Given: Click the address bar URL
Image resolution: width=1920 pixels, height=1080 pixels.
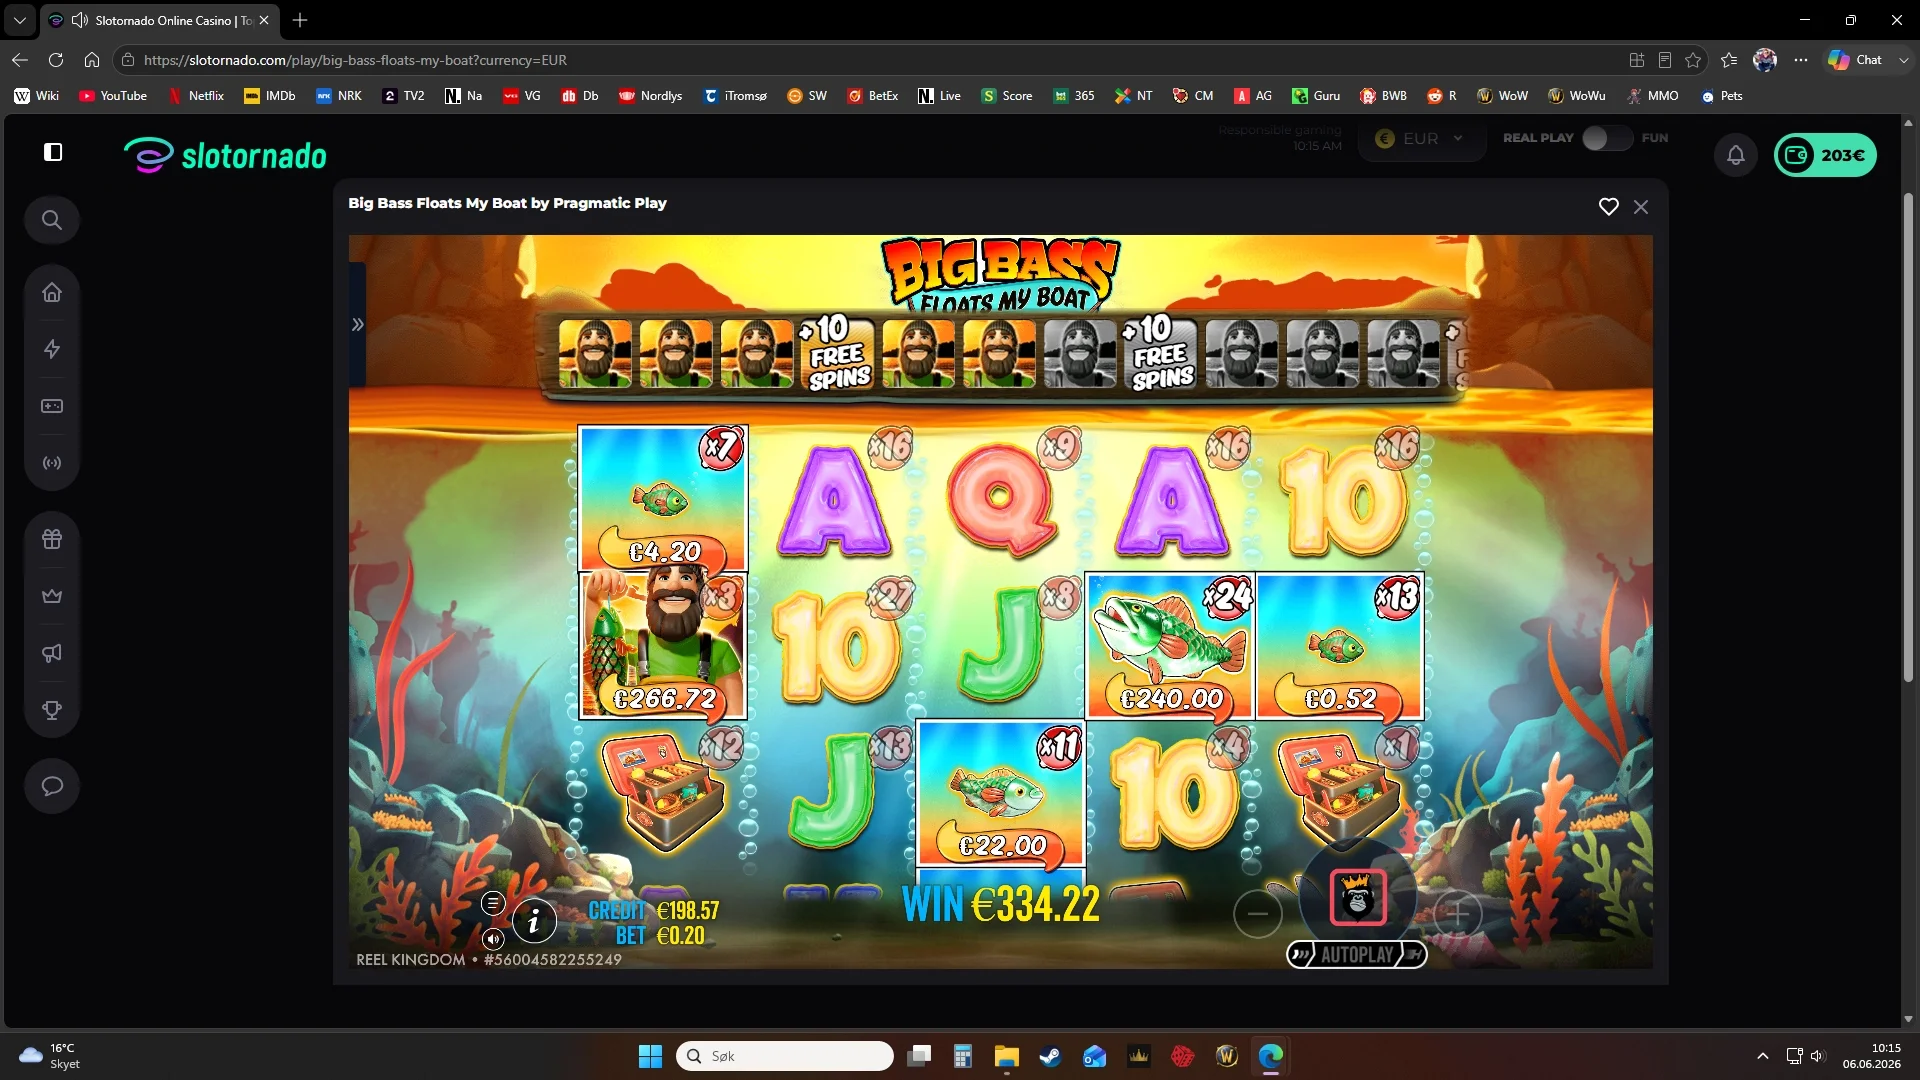Looking at the screenshot, I should click(x=355, y=60).
